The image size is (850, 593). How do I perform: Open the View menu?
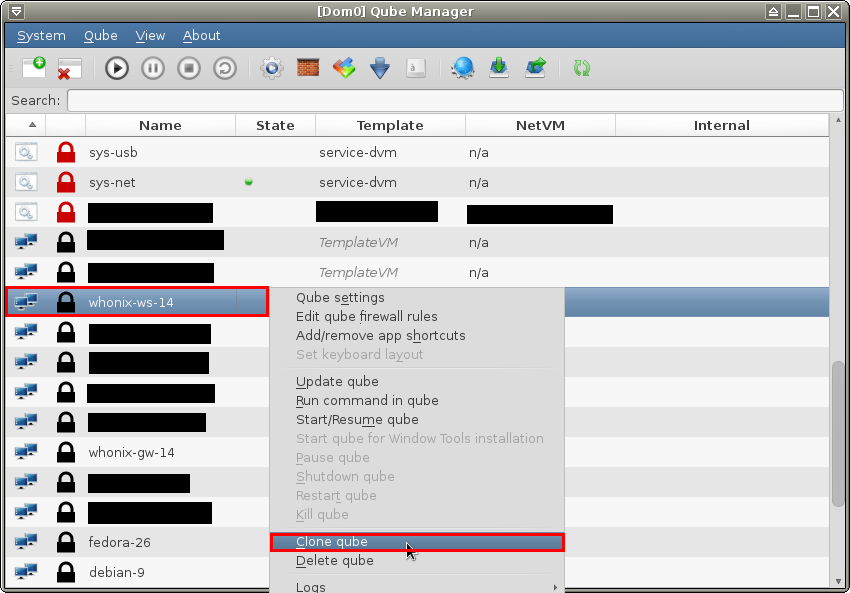tap(150, 35)
